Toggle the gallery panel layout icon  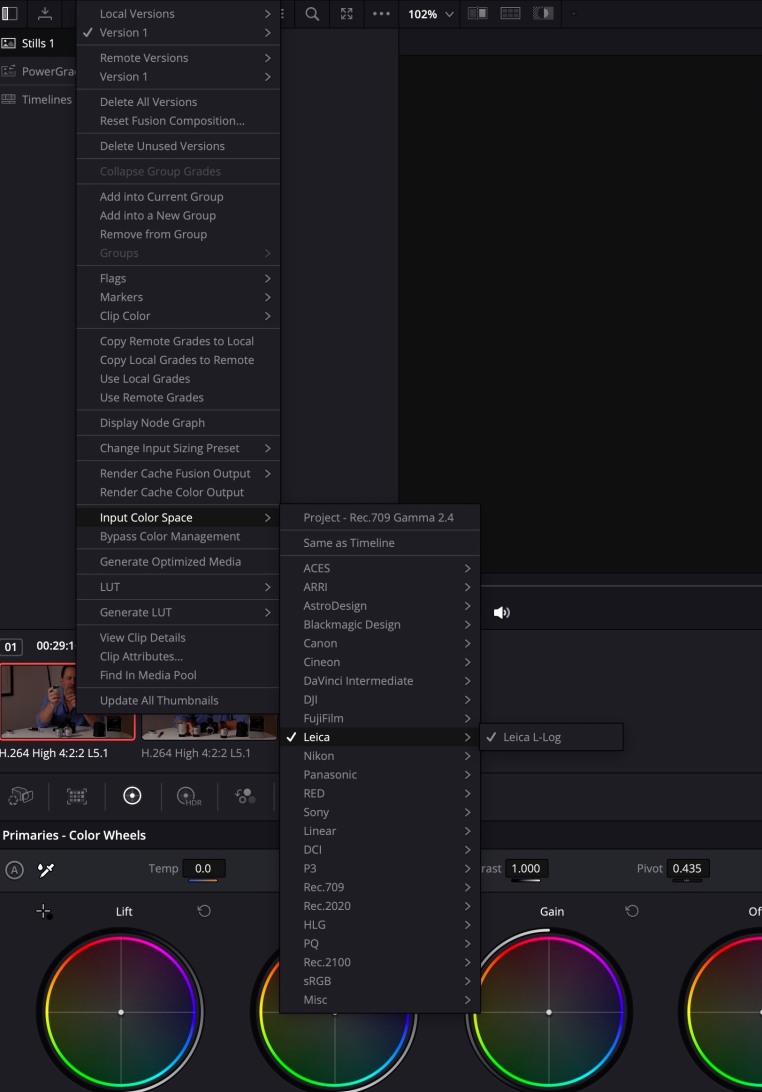pos(10,14)
